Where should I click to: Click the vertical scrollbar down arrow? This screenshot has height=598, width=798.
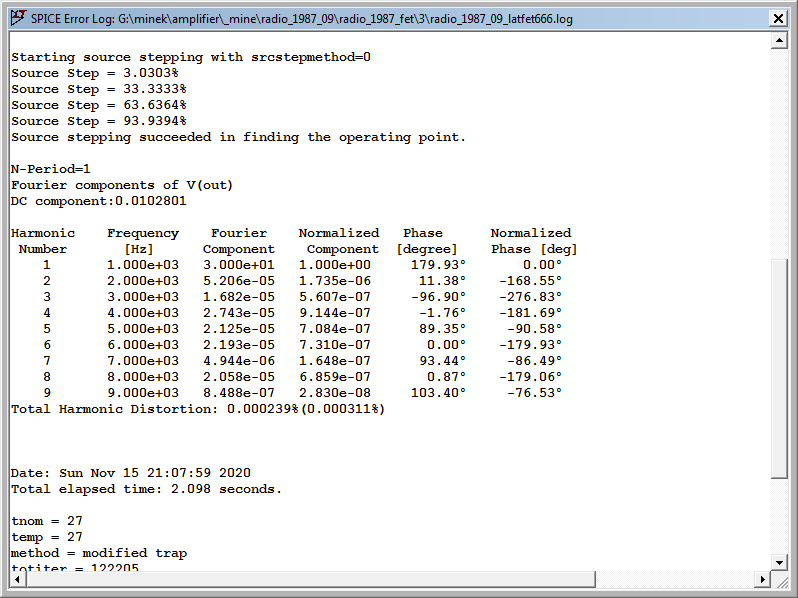779,562
